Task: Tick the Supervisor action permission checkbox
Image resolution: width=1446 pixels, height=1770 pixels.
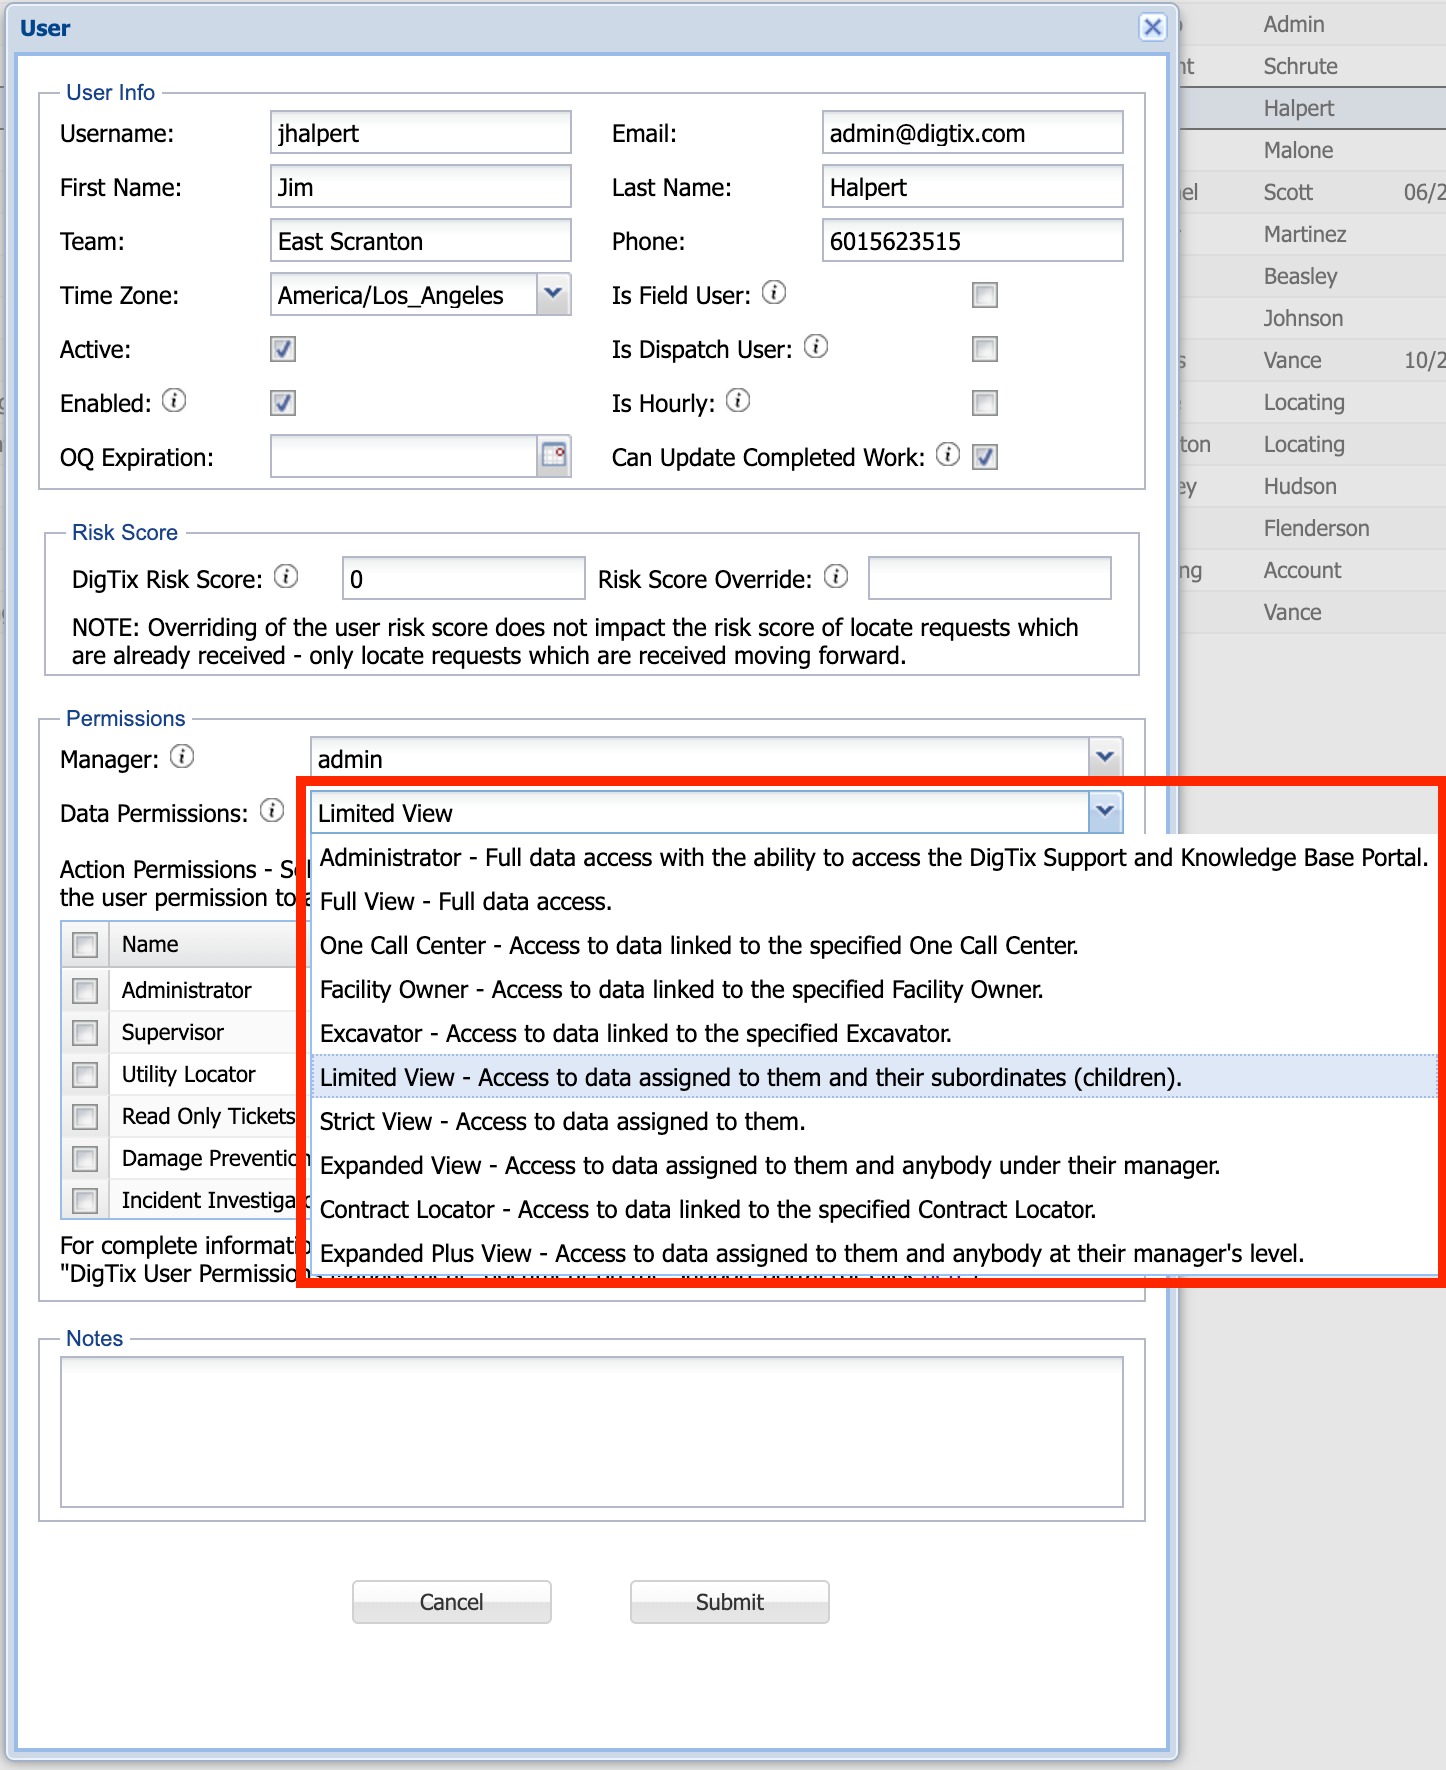Action: click(85, 1033)
